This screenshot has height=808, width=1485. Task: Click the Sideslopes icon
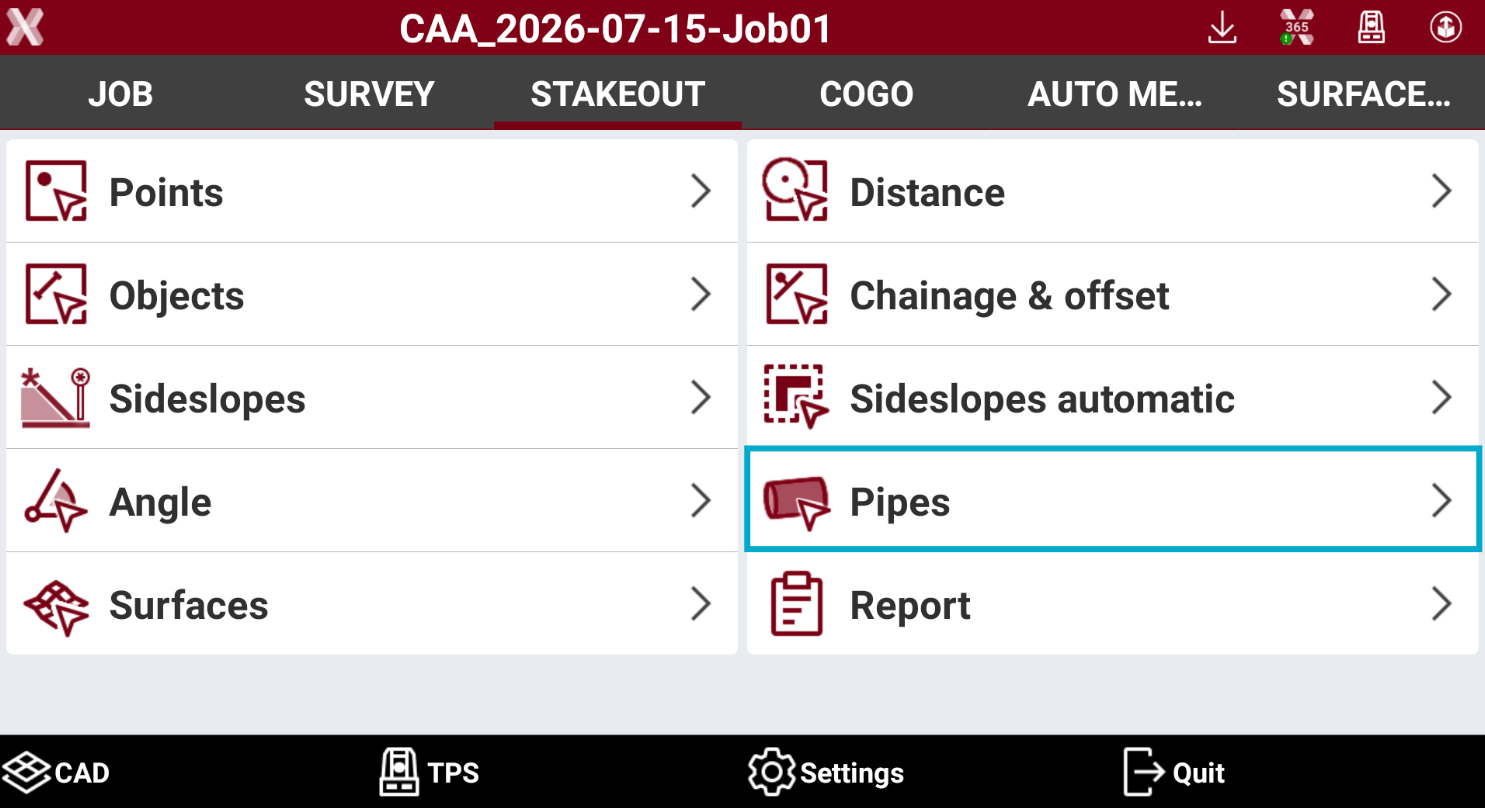tap(56, 398)
